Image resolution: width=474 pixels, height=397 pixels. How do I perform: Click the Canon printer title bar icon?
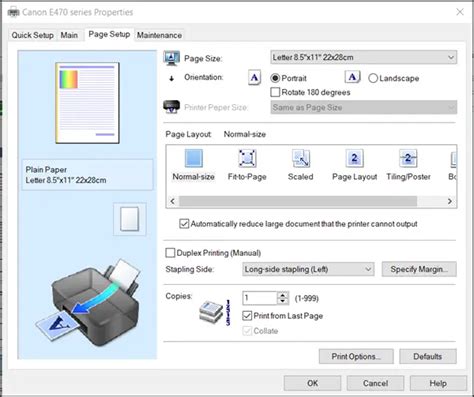(x=14, y=12)
